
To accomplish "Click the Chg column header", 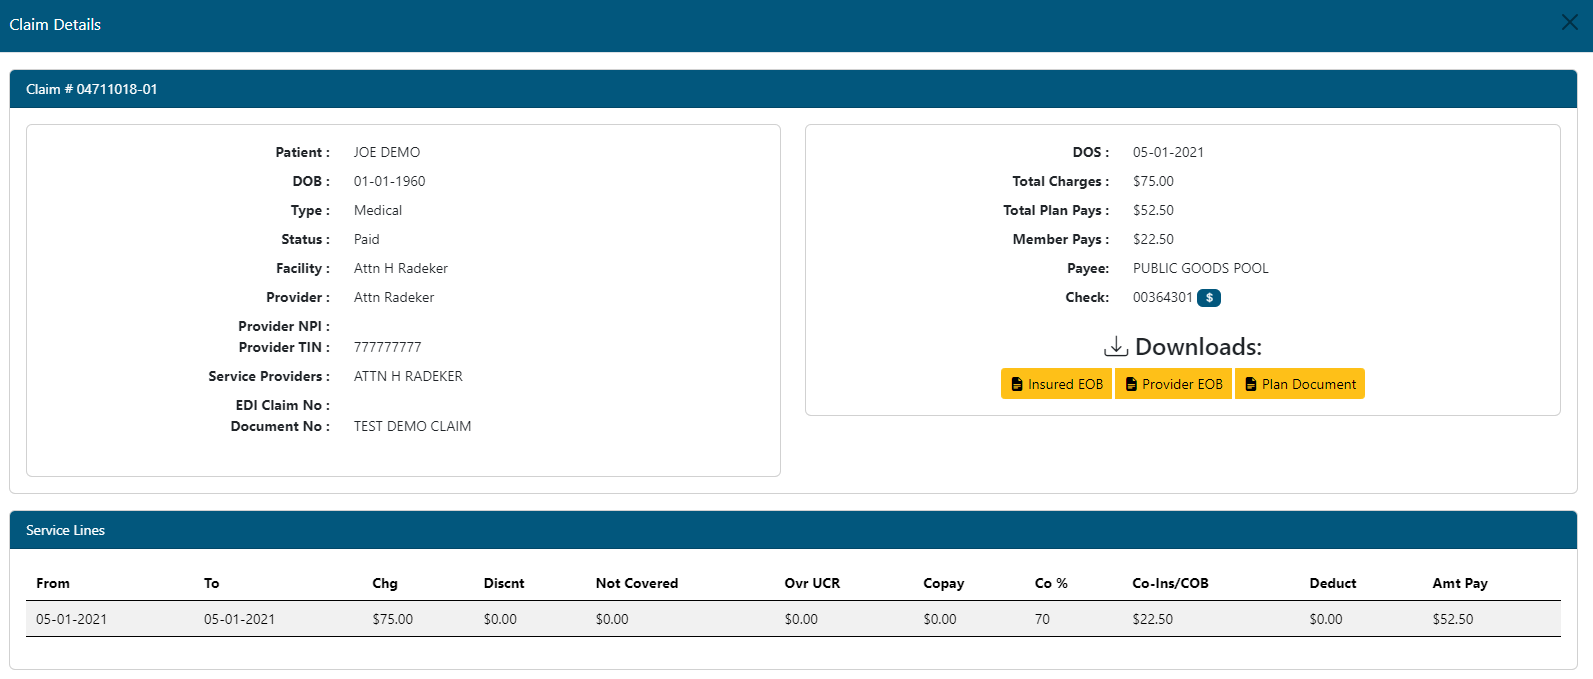I will click(x=385, y=583).
